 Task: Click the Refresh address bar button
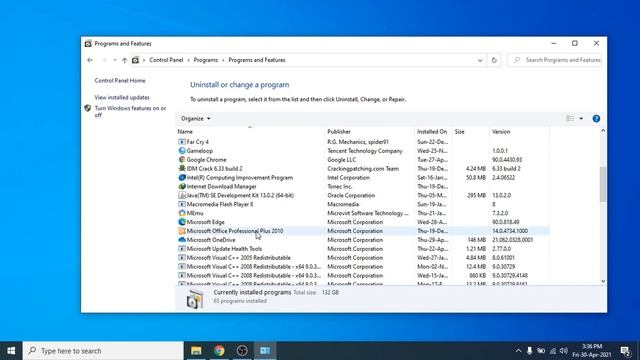point(494,60)
